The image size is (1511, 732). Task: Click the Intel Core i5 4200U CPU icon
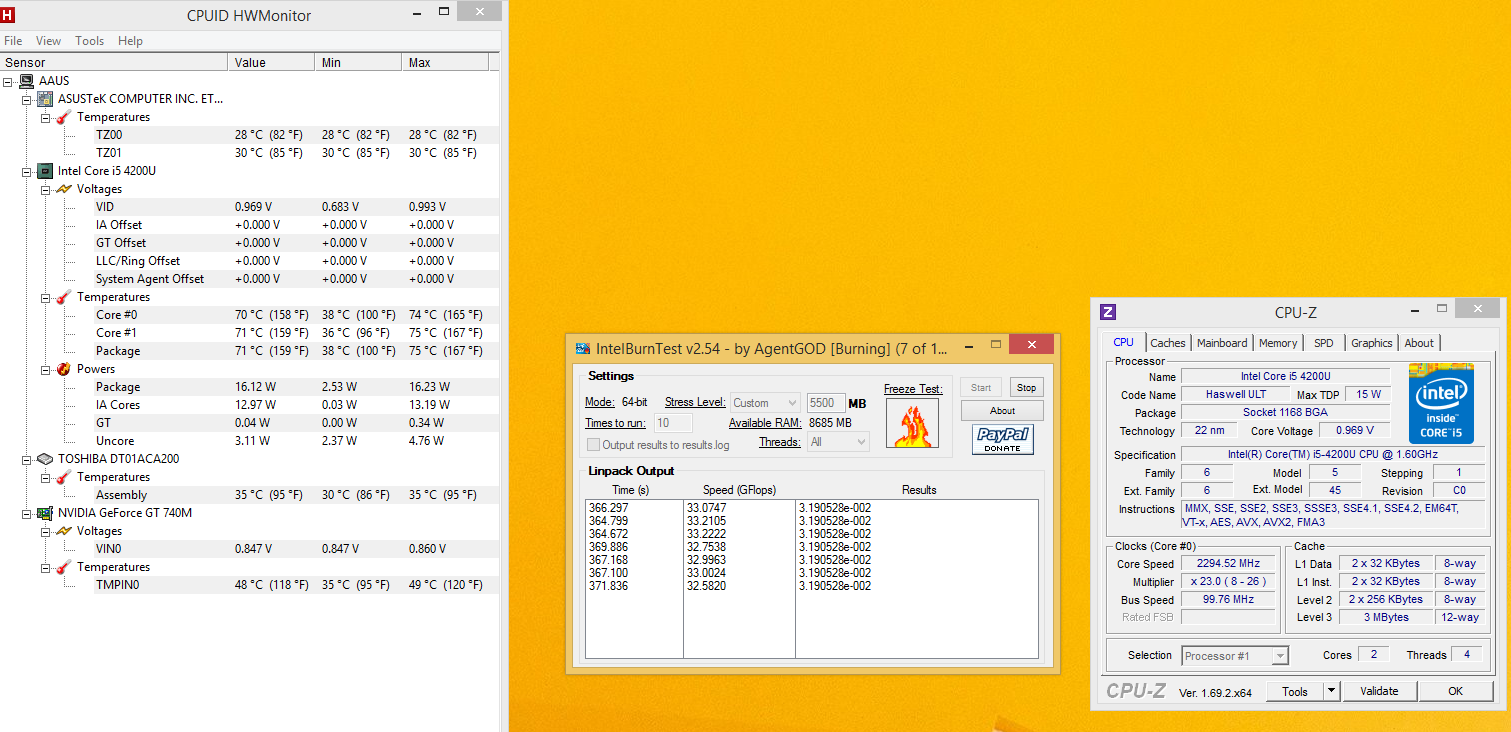tap(45, 171)
